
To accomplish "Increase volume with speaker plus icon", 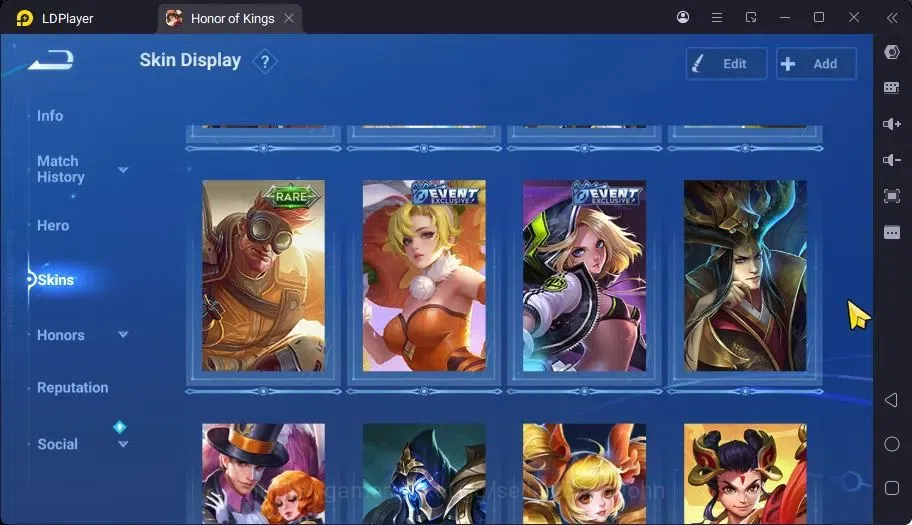I will (x=892, y=124).
